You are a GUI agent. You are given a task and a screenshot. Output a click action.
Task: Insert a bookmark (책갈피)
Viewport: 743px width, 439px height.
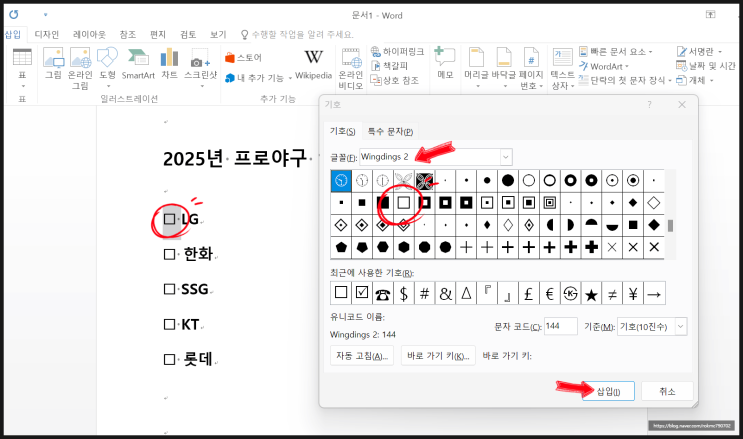[x=389, y=65]
